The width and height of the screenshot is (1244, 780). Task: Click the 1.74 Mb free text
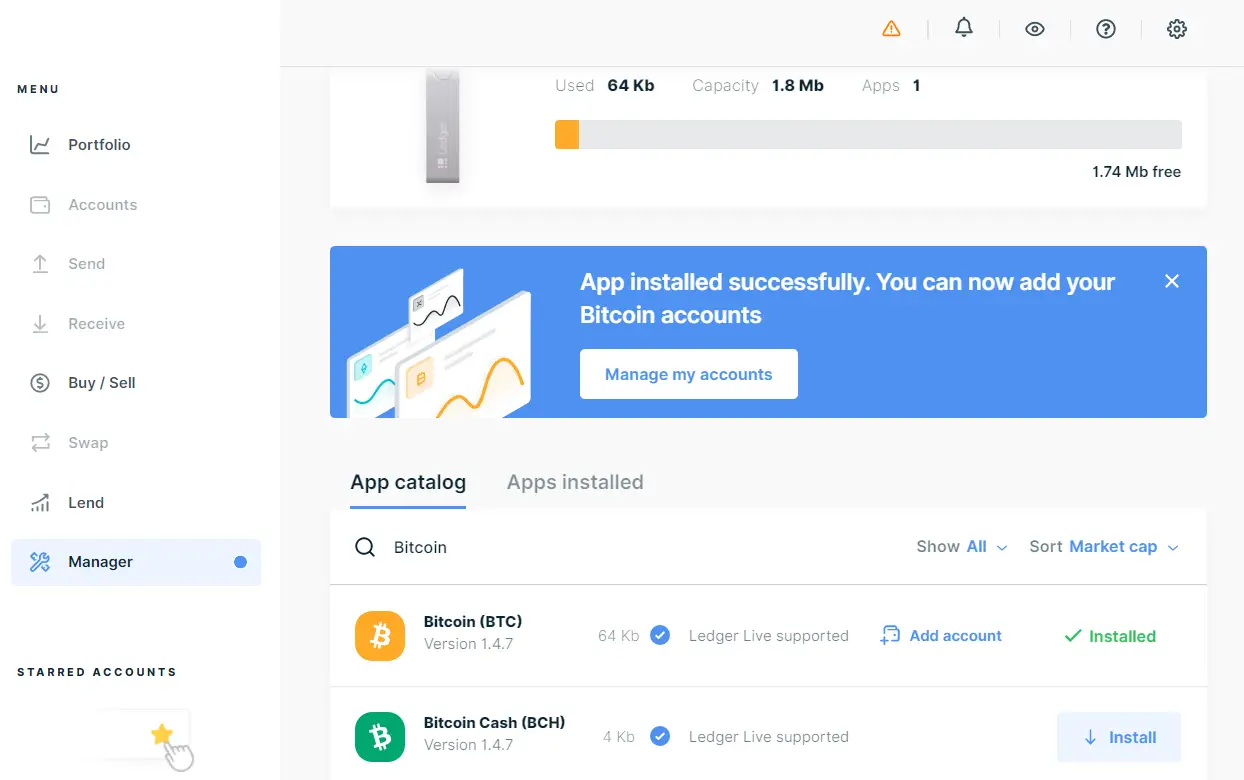[1137, 172]
